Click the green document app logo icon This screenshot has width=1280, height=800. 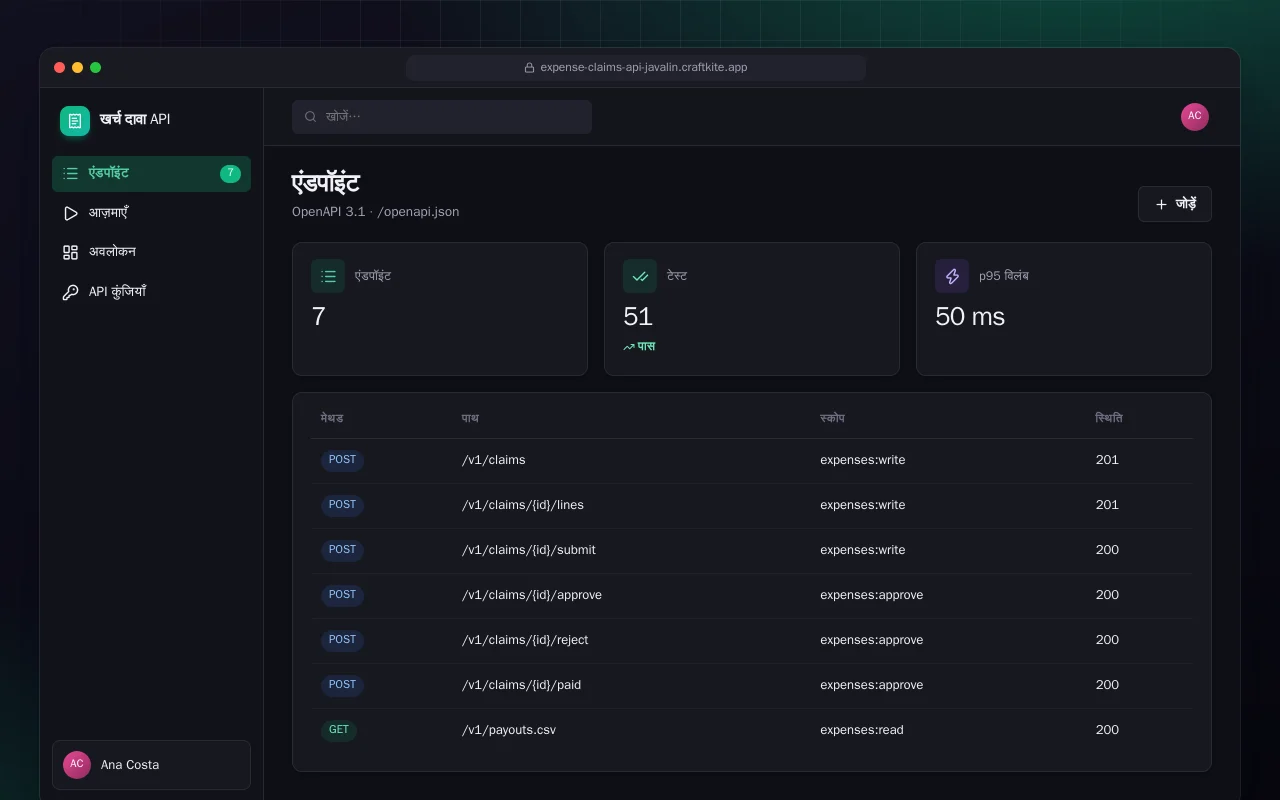75,121
